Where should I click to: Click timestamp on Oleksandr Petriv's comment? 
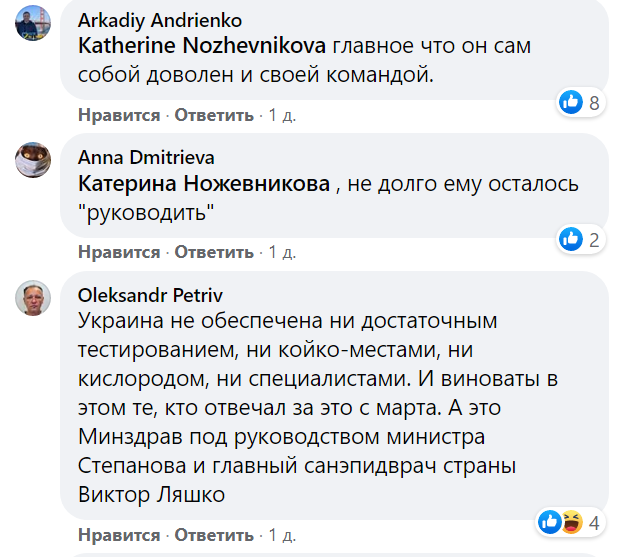(x=283, y=534)
